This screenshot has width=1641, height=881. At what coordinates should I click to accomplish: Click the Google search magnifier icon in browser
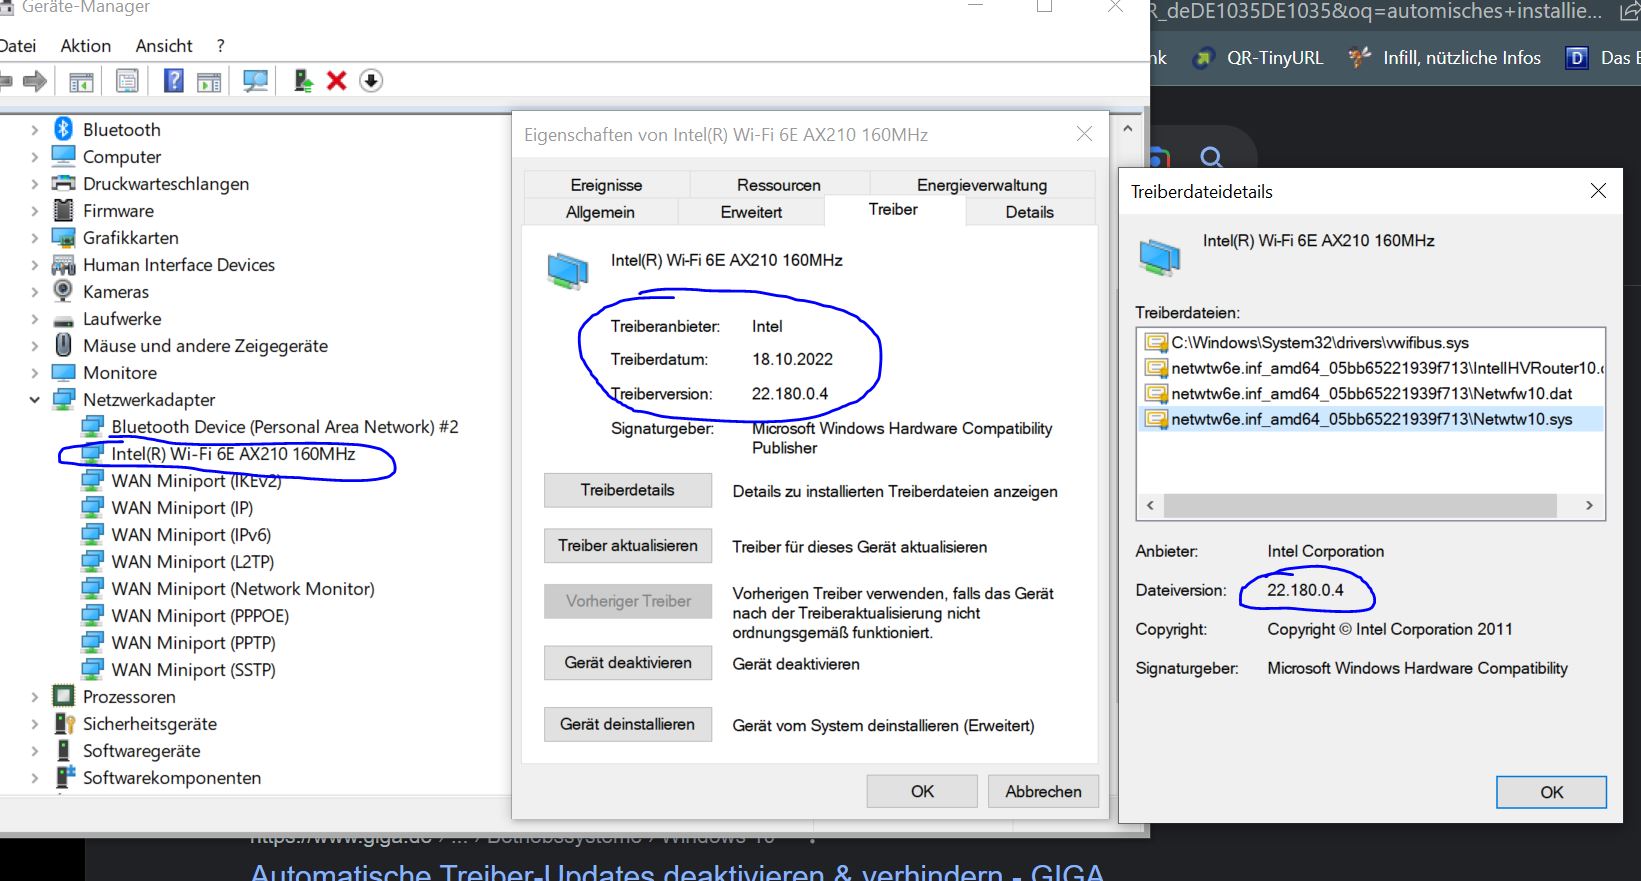click(x=1211, y=157)
